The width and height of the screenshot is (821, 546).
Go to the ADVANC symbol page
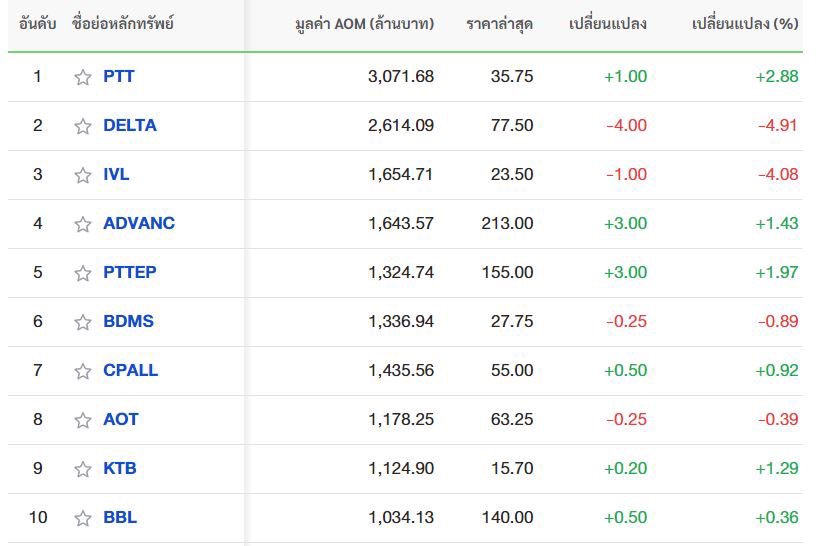(139, 224)
